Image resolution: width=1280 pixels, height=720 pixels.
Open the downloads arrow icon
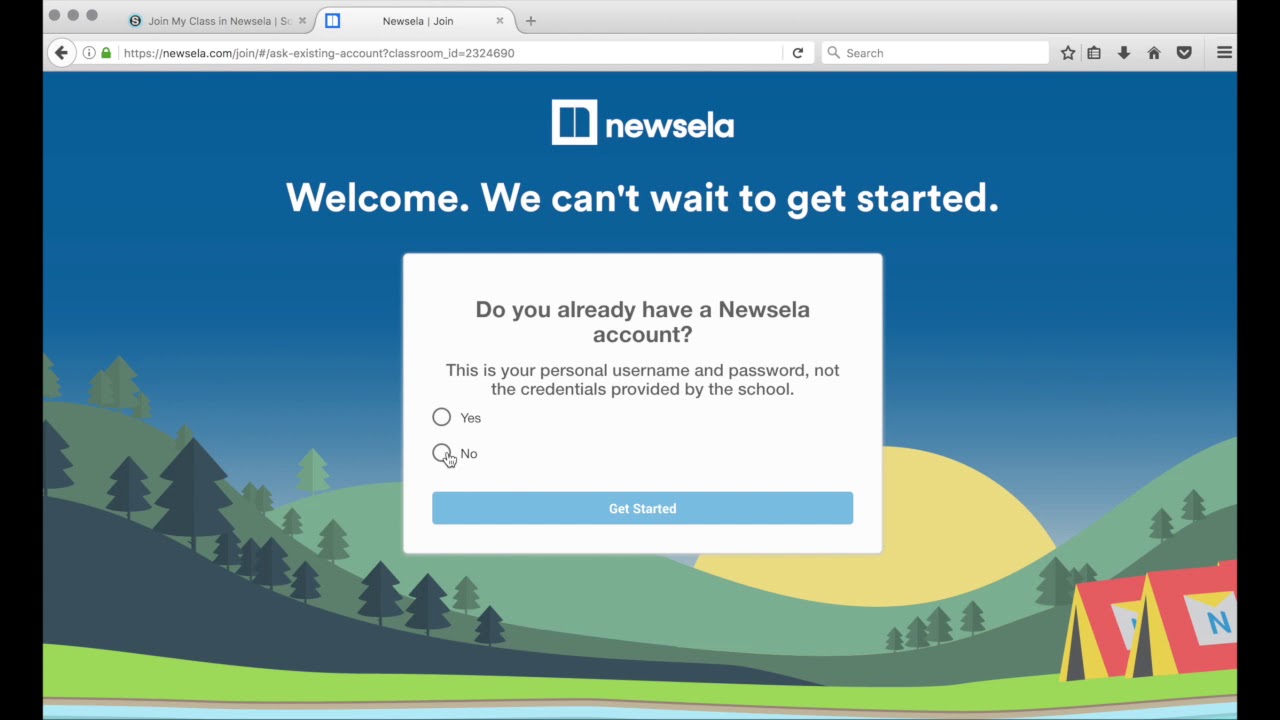coord(1124,53)
